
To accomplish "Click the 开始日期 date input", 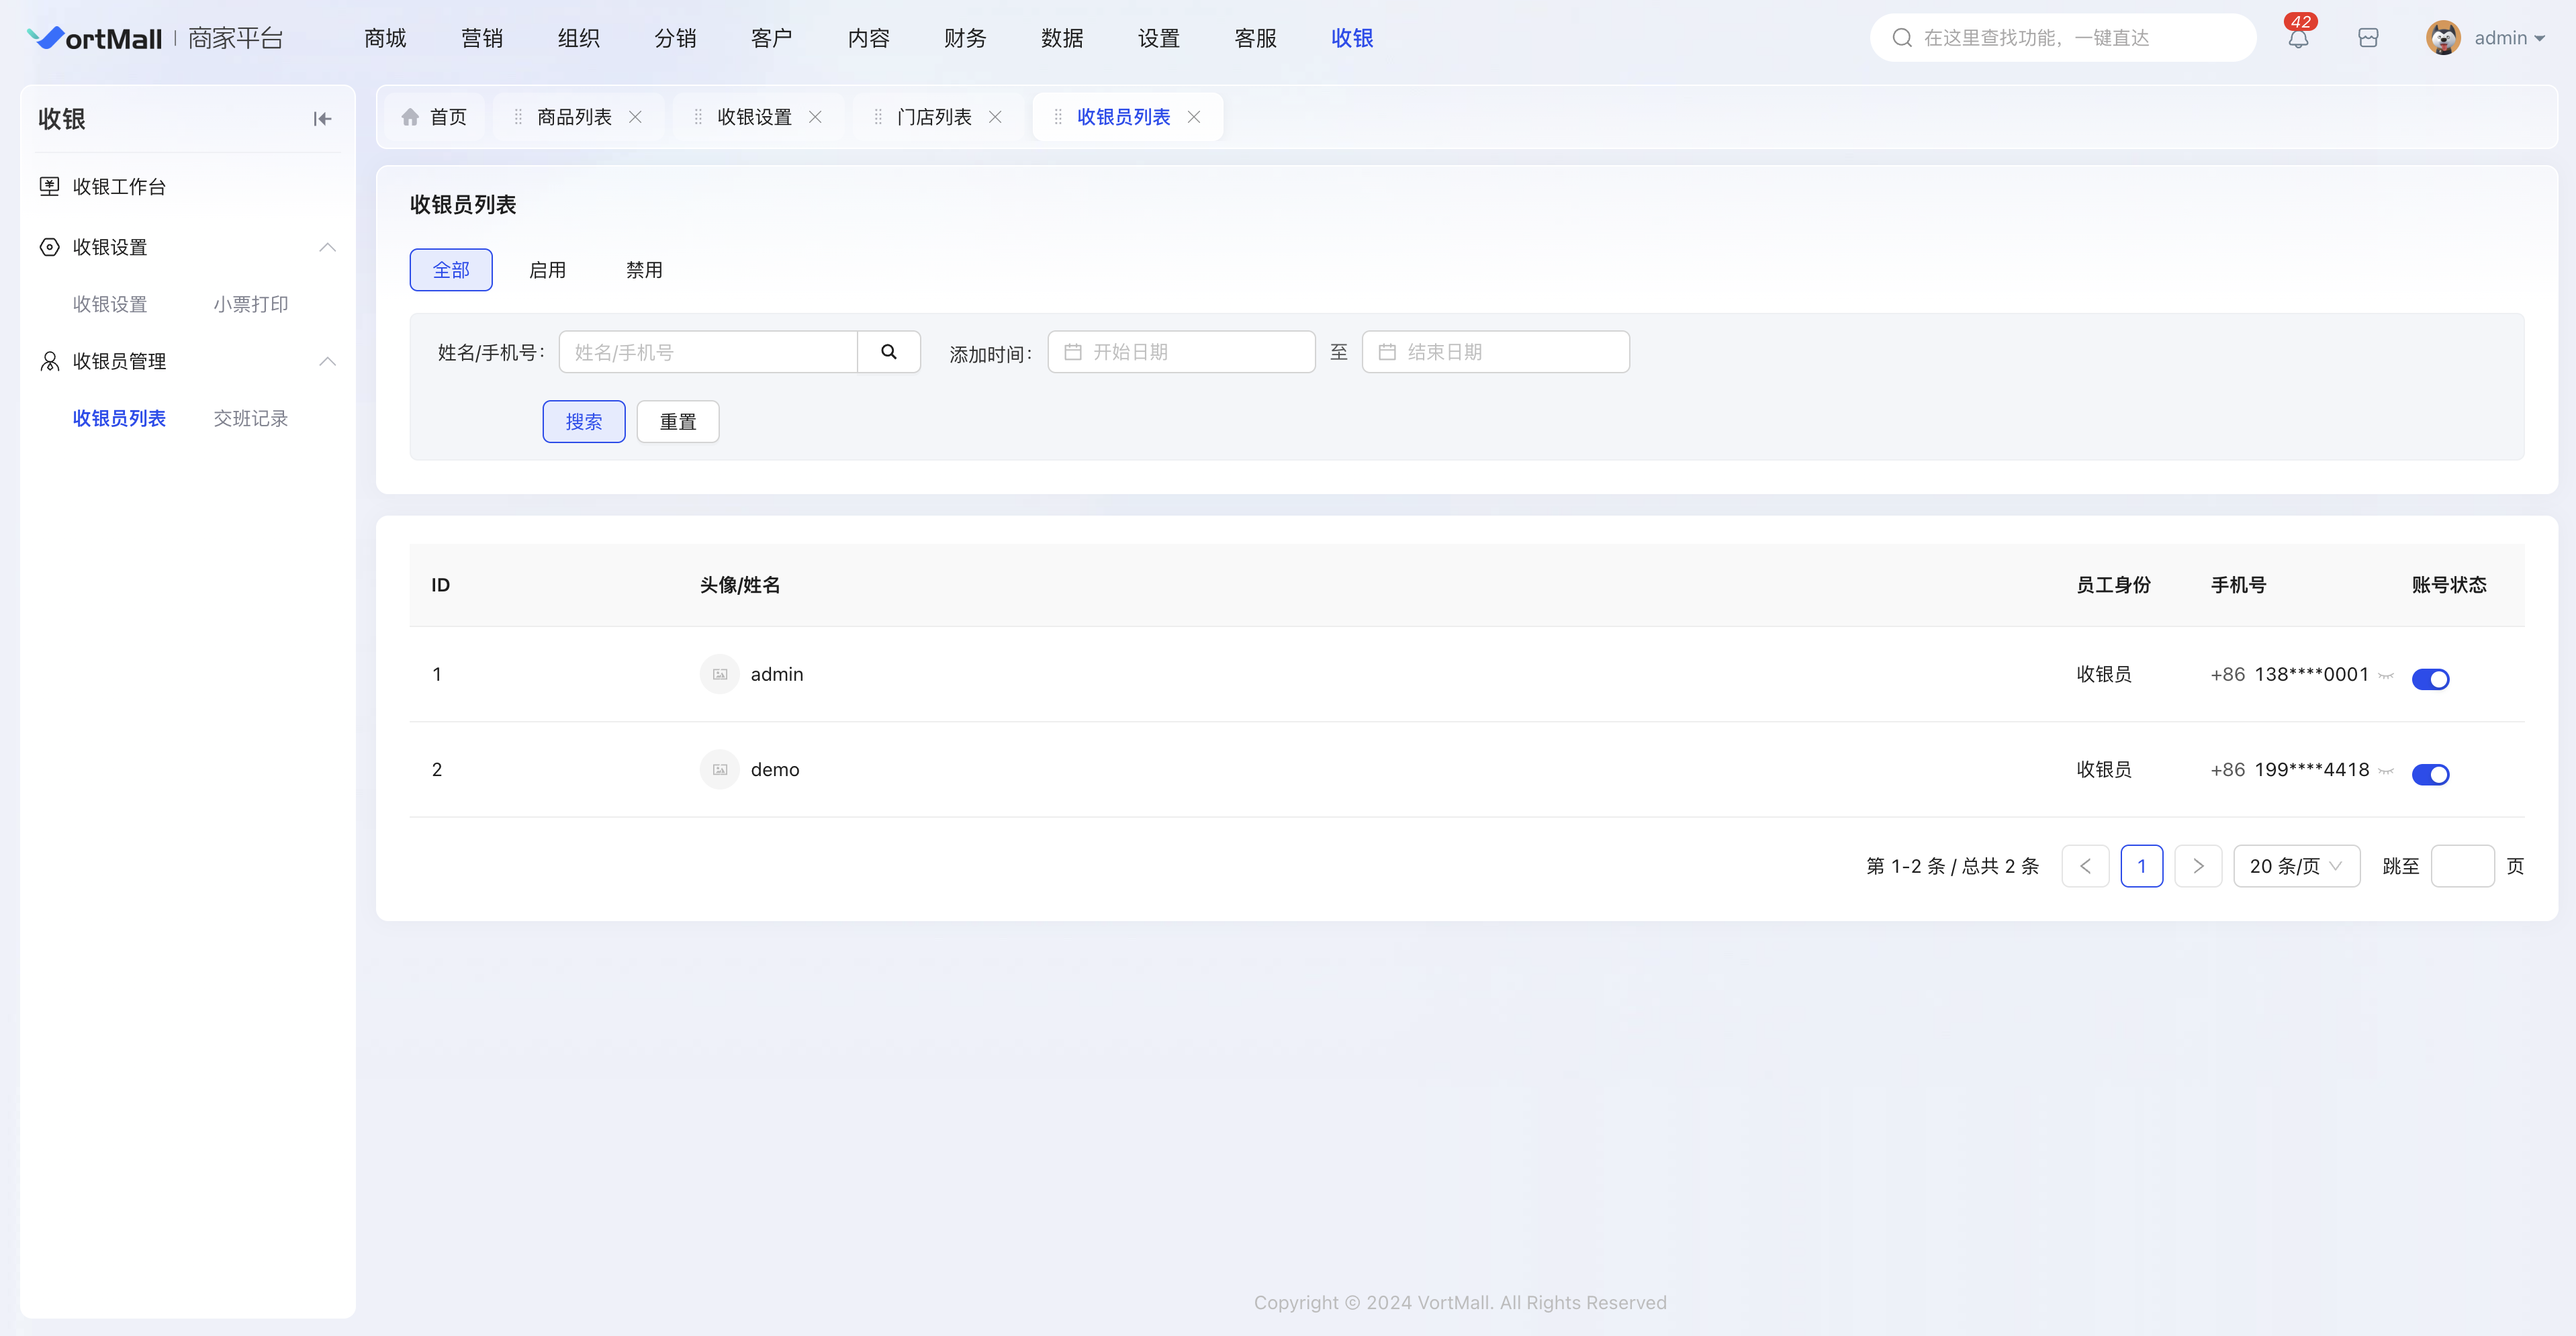I will coord(1181,352).
